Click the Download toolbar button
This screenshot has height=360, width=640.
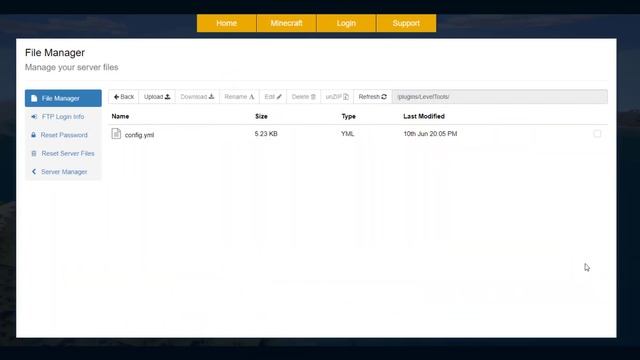[x=197, y=97]
